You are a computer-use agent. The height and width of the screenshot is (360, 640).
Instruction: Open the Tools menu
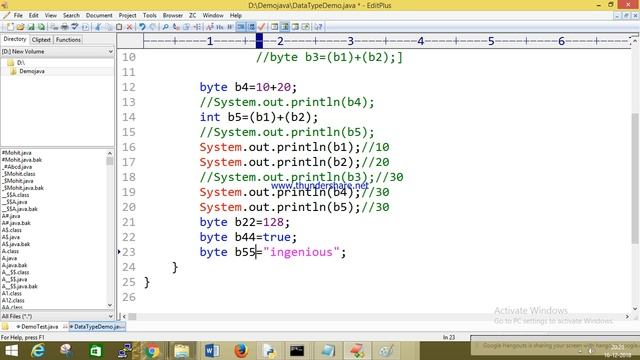[149, 15]
